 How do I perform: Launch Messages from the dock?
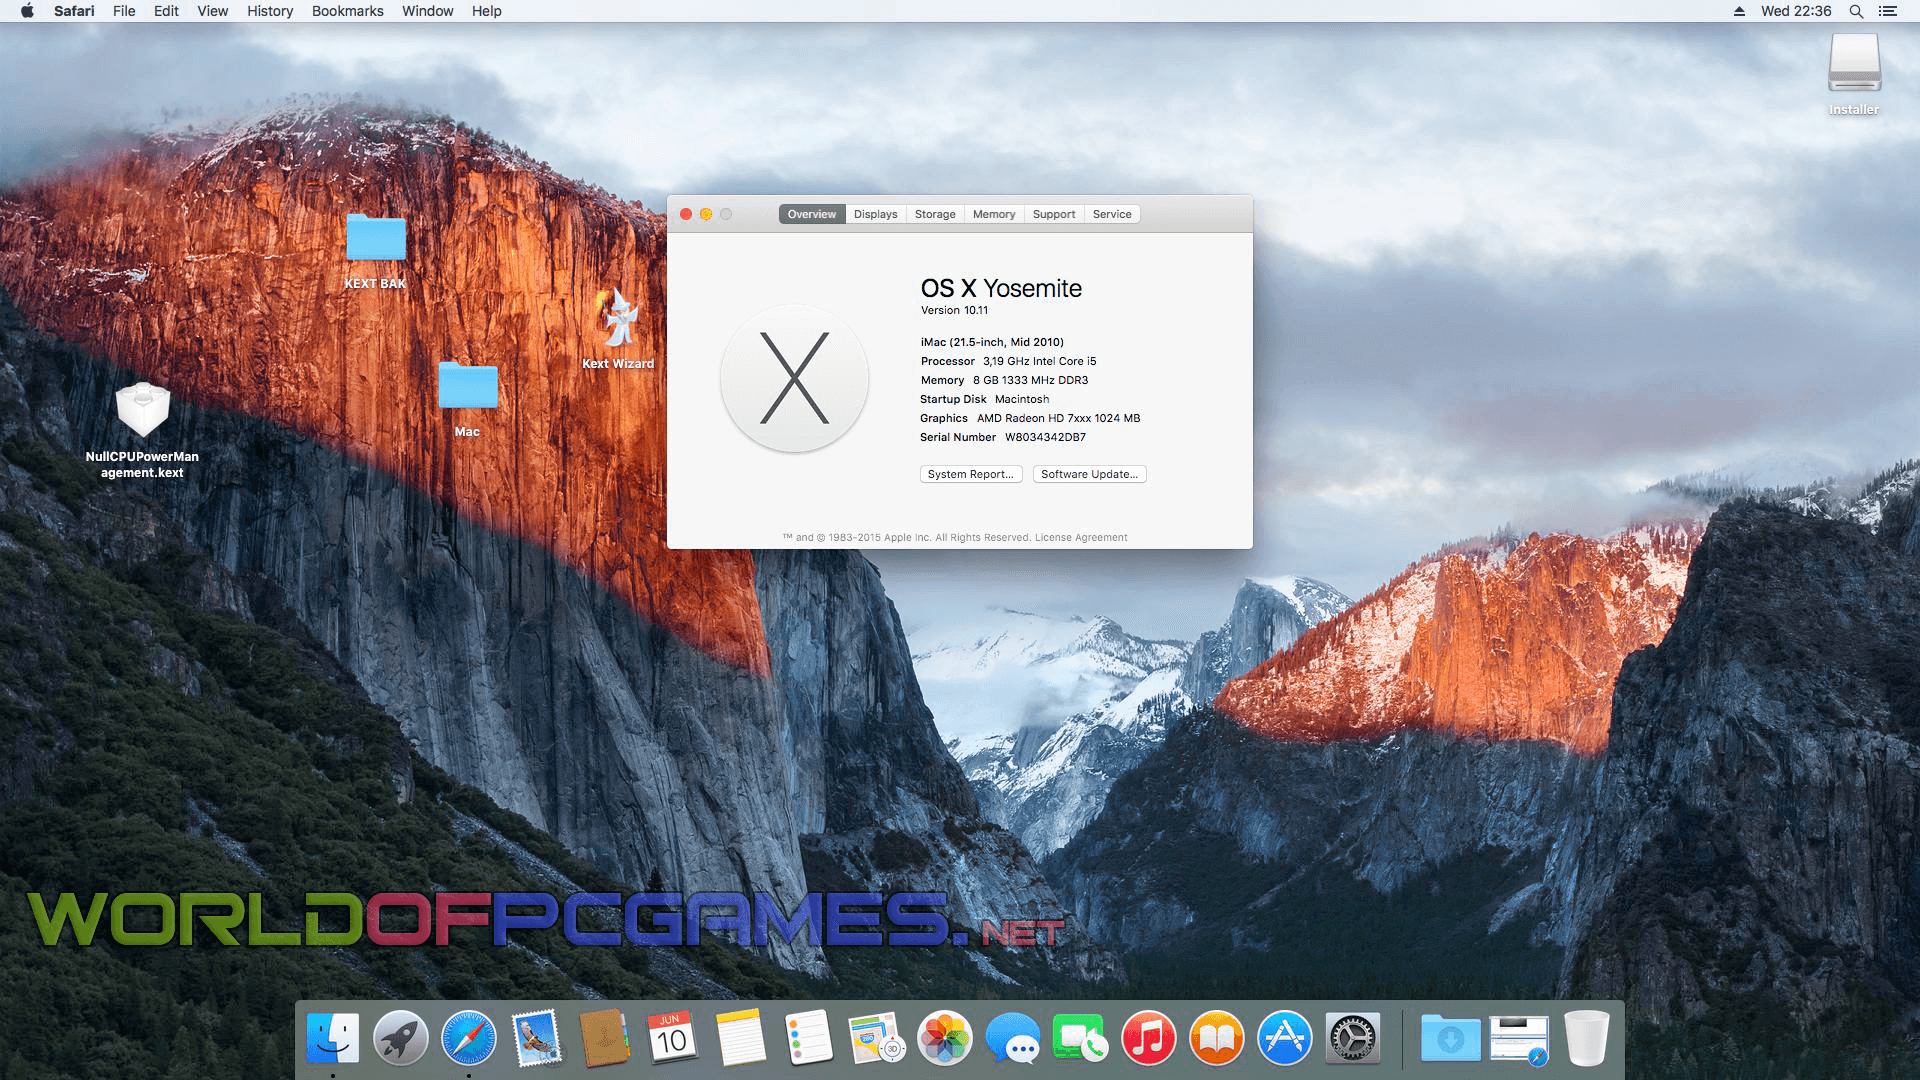click(1012, 1038)
